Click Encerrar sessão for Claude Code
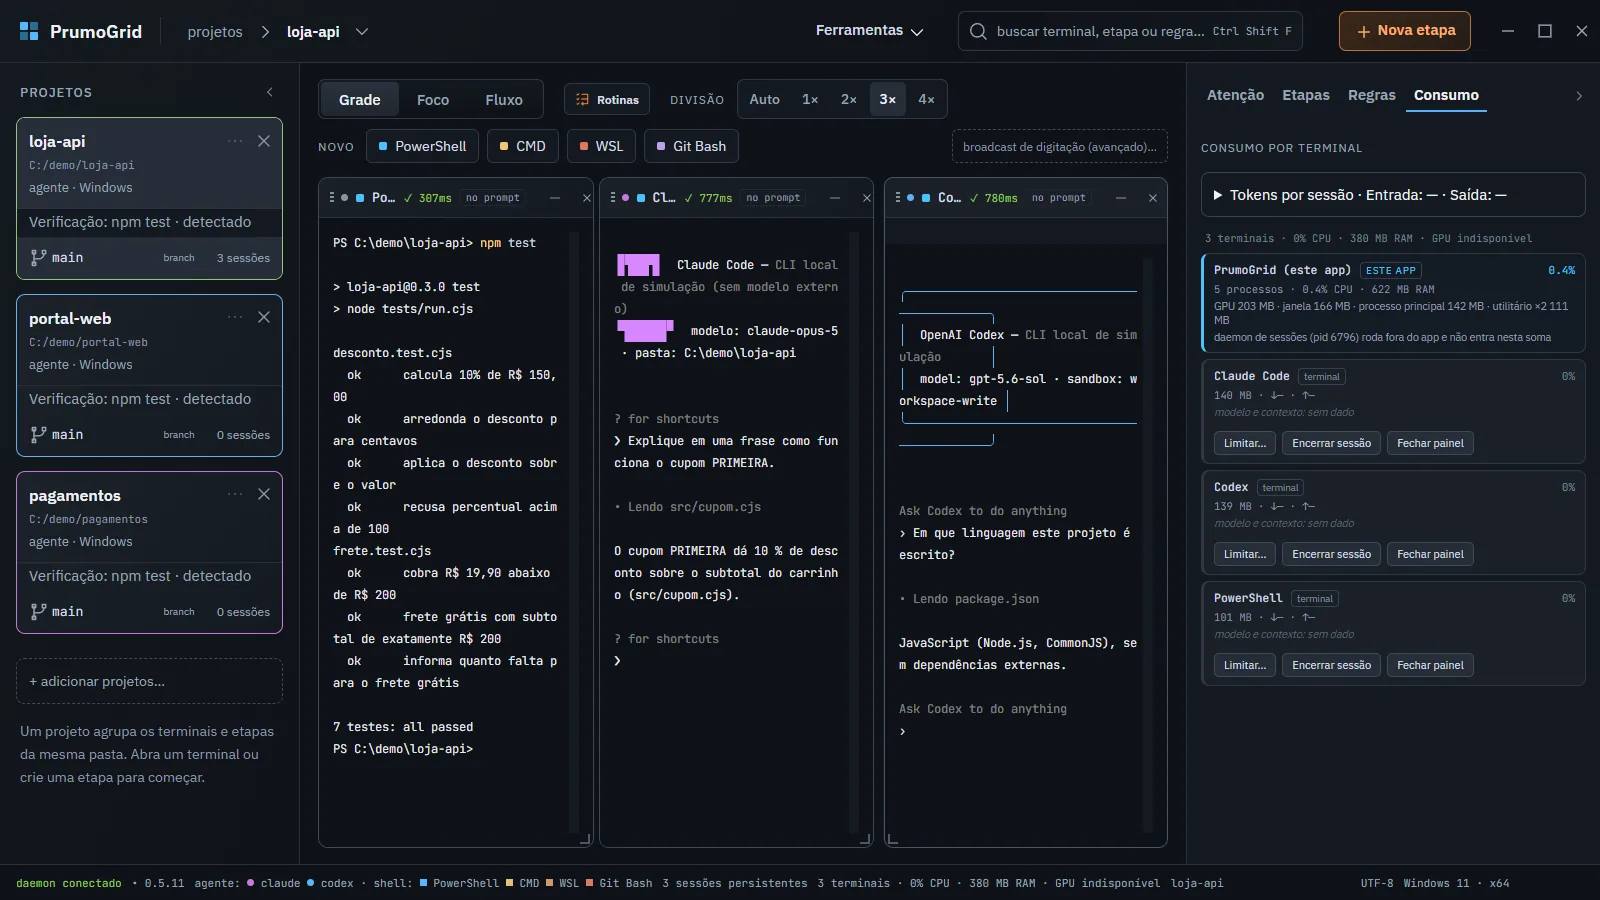Viewport: 1600px width, 900px height. [1331, 443]
